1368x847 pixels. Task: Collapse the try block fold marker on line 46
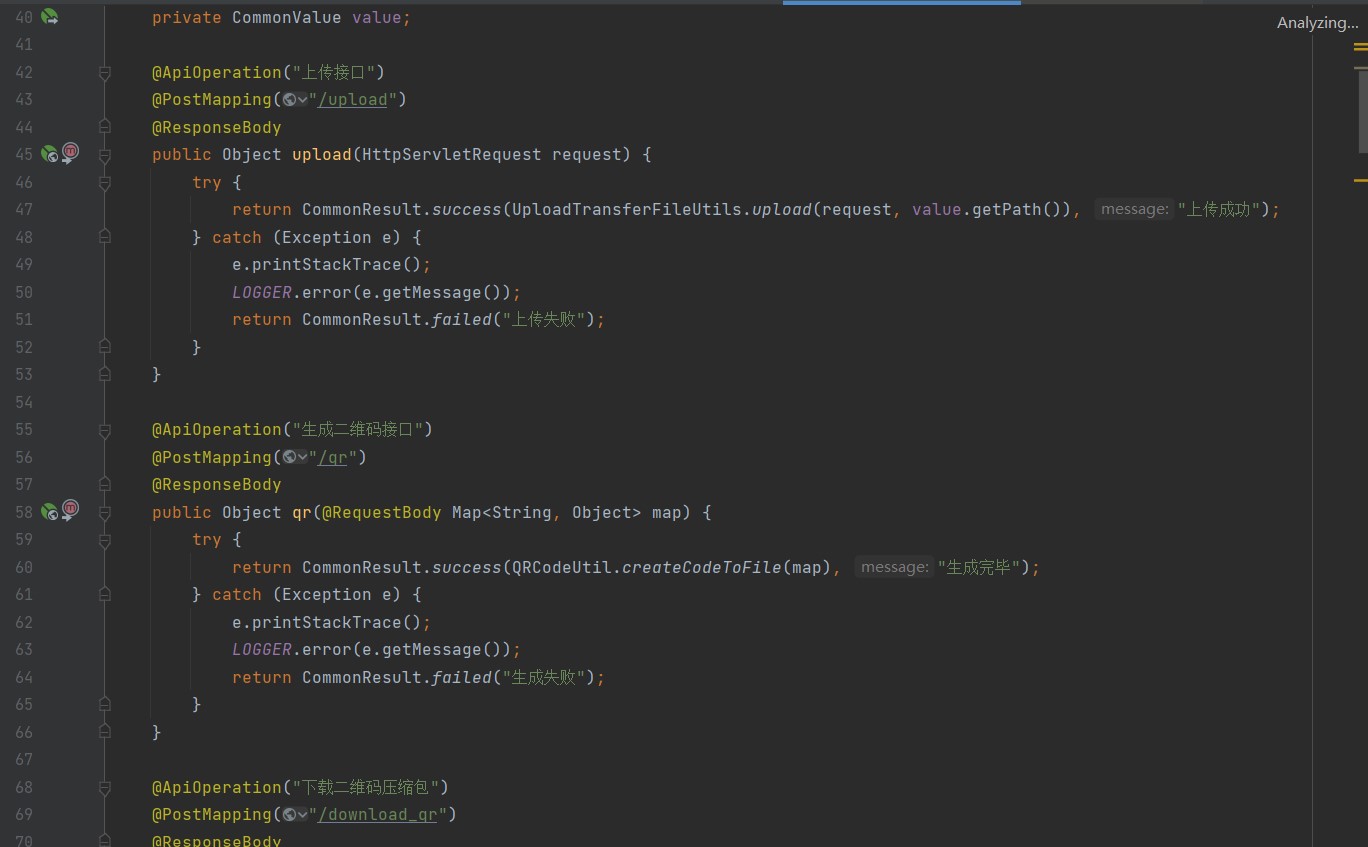[105, 182]
